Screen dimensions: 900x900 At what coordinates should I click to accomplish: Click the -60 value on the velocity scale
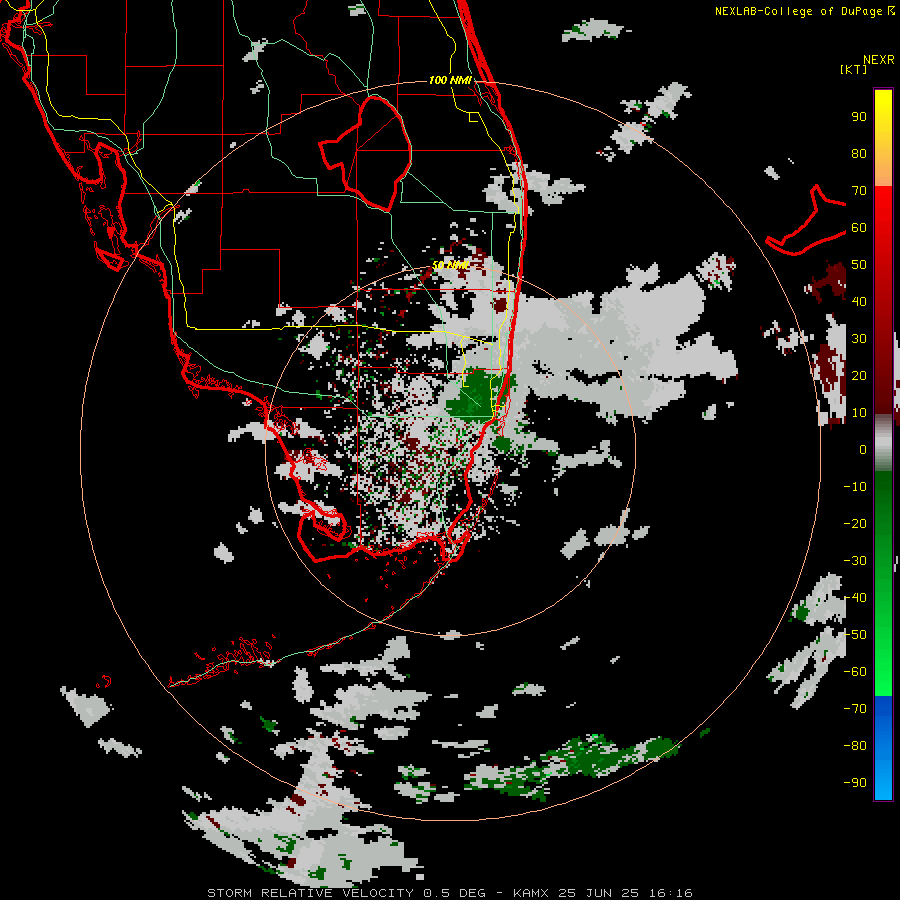(x=855, y=672)
